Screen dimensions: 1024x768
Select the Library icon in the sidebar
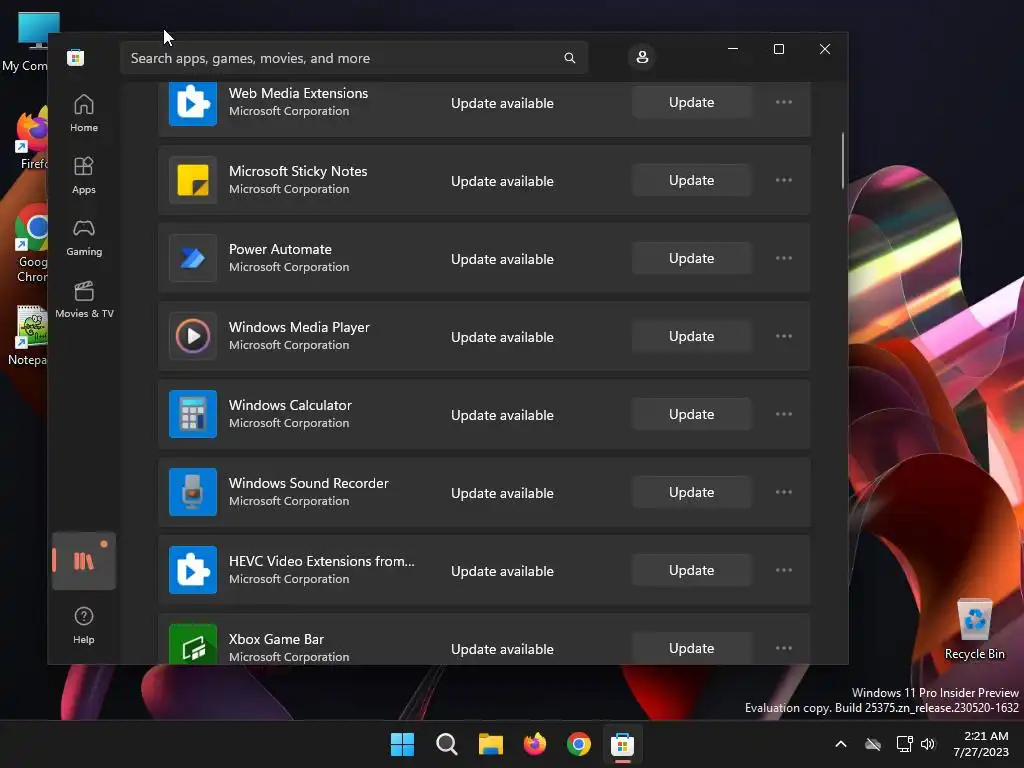tap(84, 561)
